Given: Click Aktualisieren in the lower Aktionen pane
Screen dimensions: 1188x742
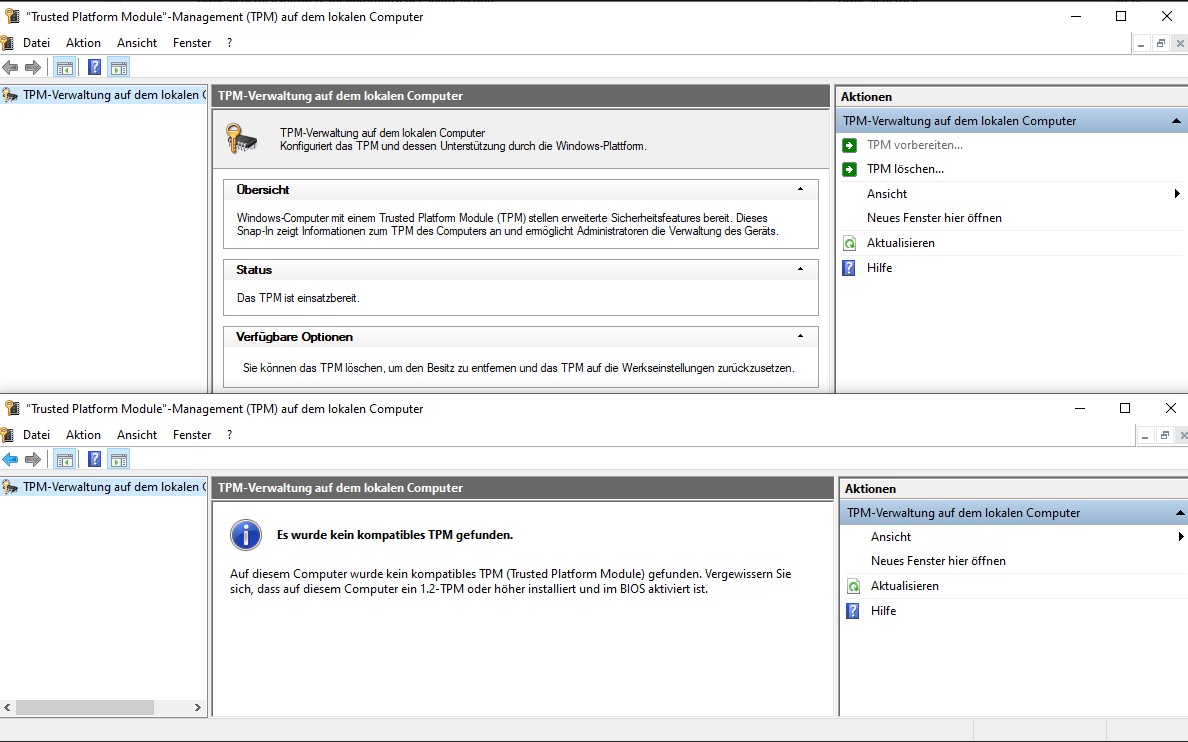Looking at the screenshot, I should (904, 586).
